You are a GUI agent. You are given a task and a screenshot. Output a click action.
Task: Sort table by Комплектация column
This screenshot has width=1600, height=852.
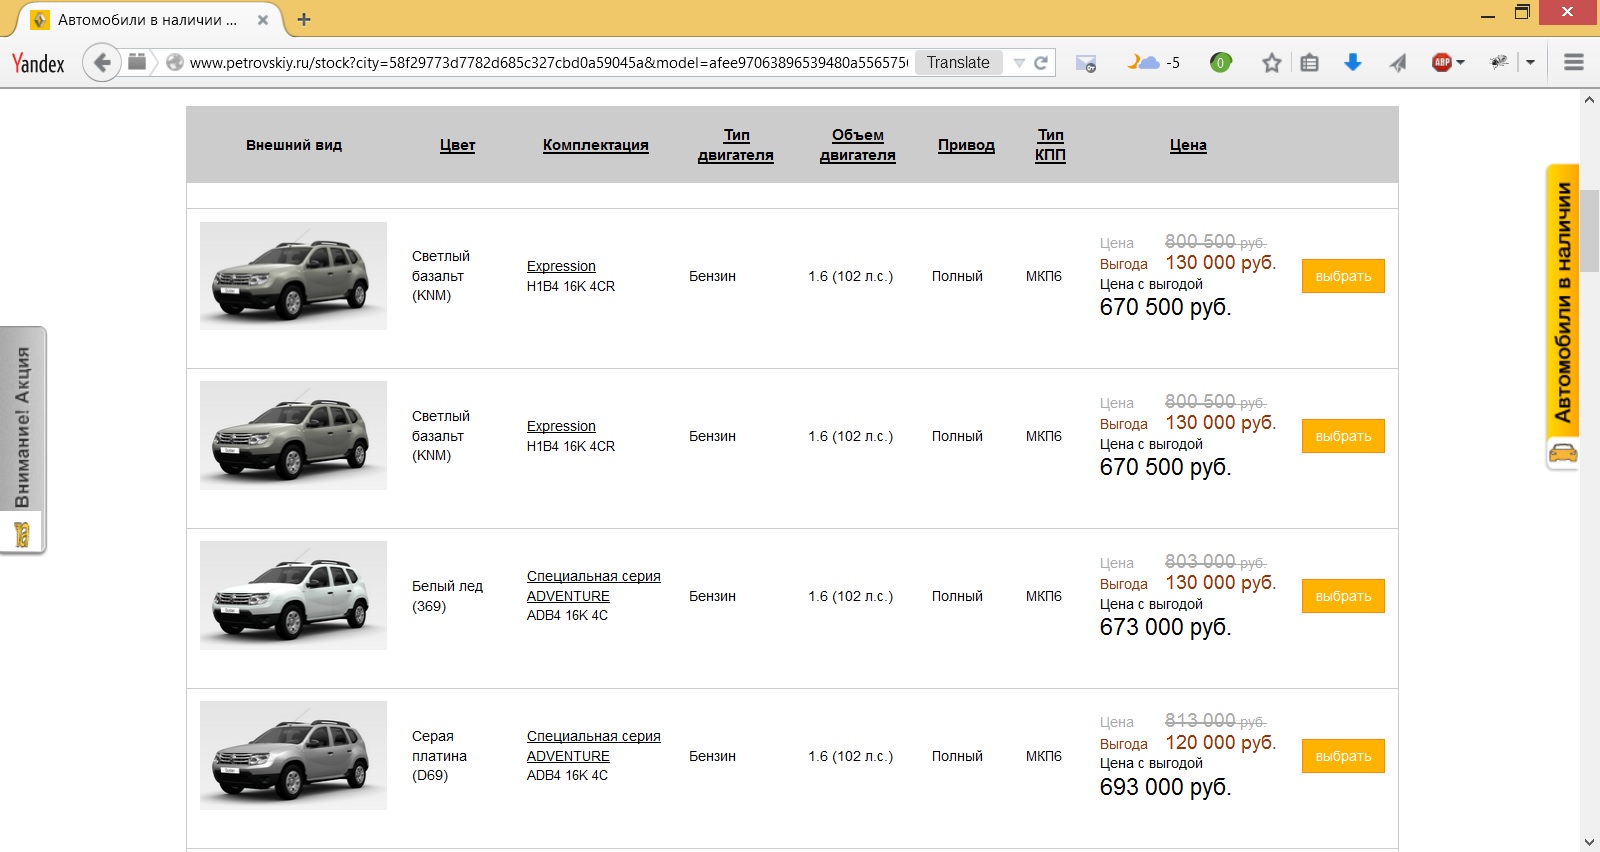pyautogui.click(x=595, y=145)
